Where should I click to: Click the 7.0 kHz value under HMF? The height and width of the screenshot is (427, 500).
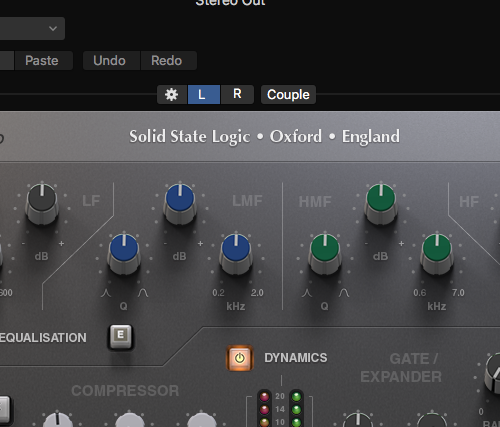pos(458,293)
